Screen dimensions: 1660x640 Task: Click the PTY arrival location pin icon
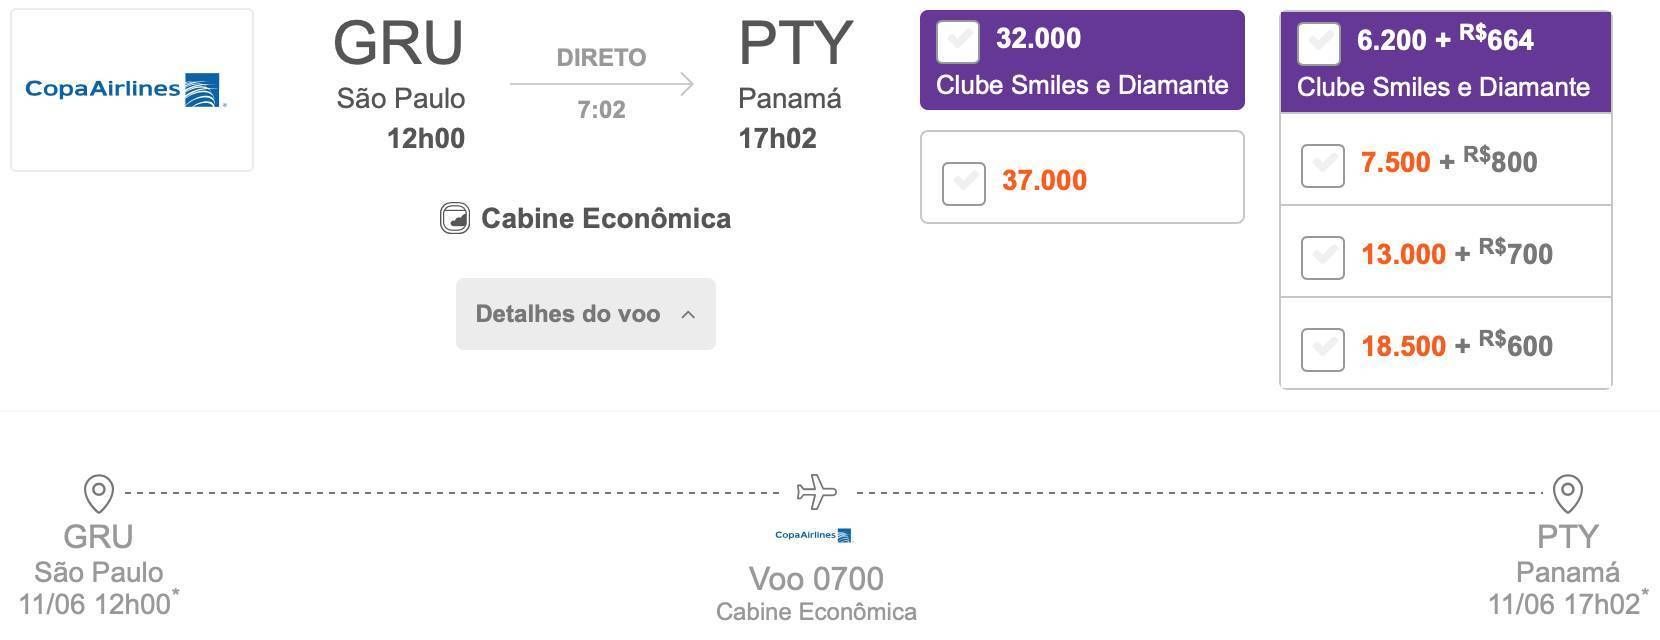[x=1567, y=494]
